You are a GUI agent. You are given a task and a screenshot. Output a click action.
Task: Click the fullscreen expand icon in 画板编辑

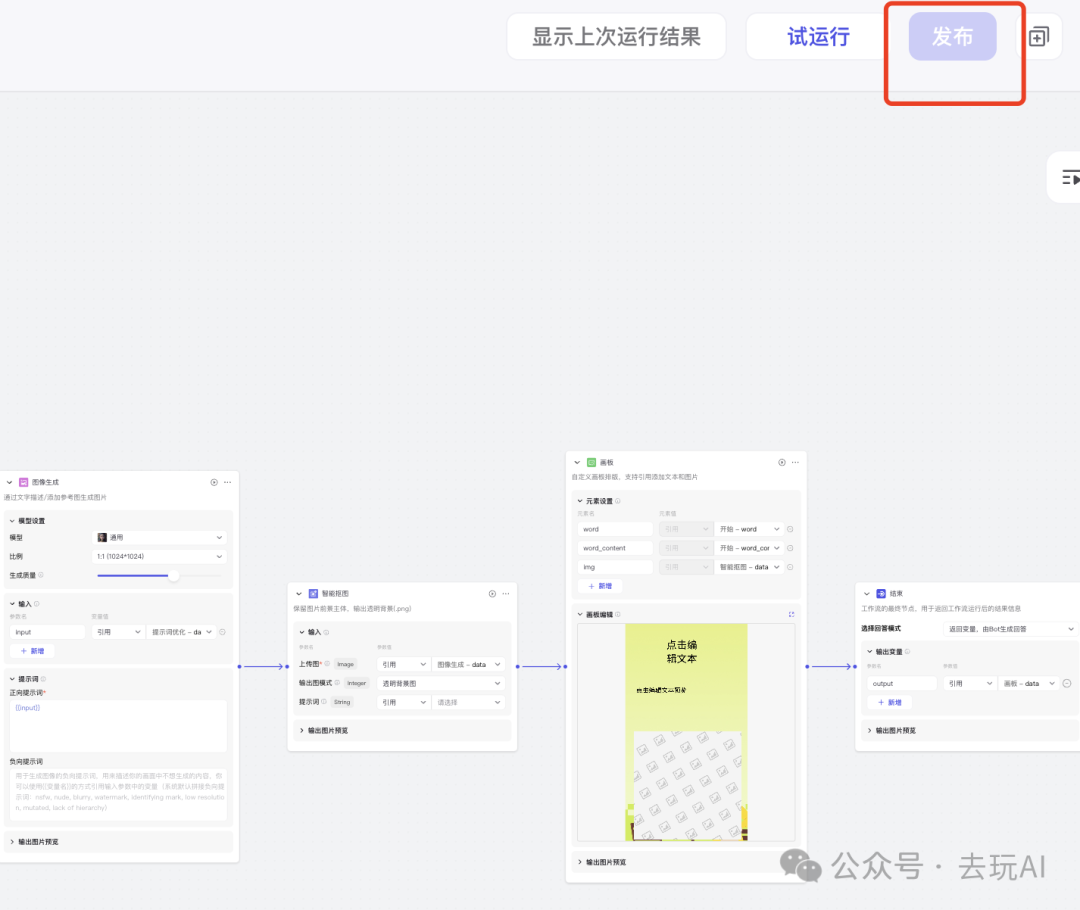(x=791, y=614)
